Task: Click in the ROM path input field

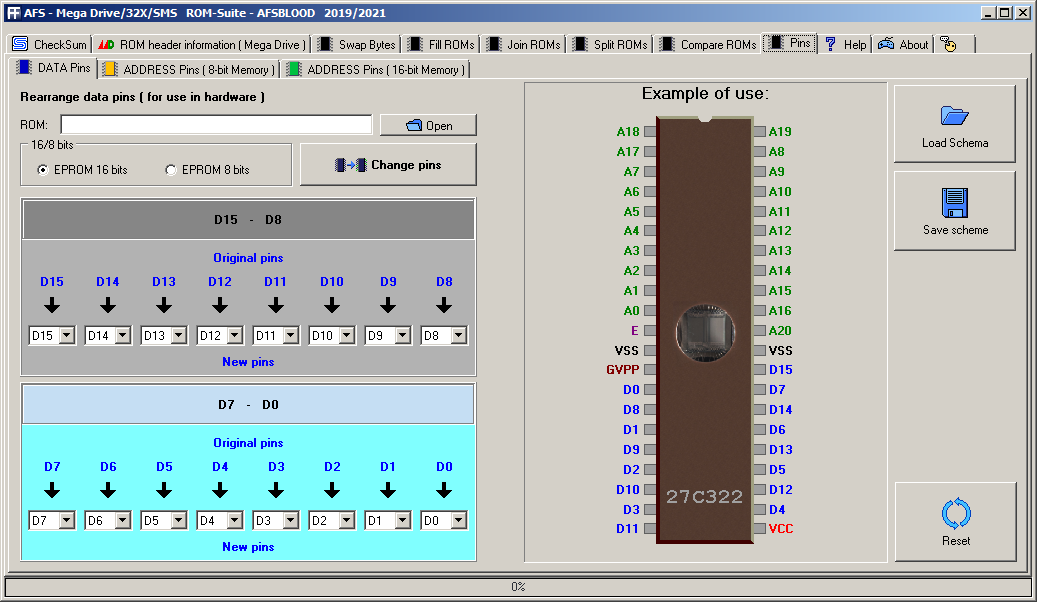Action: point(216,124)
